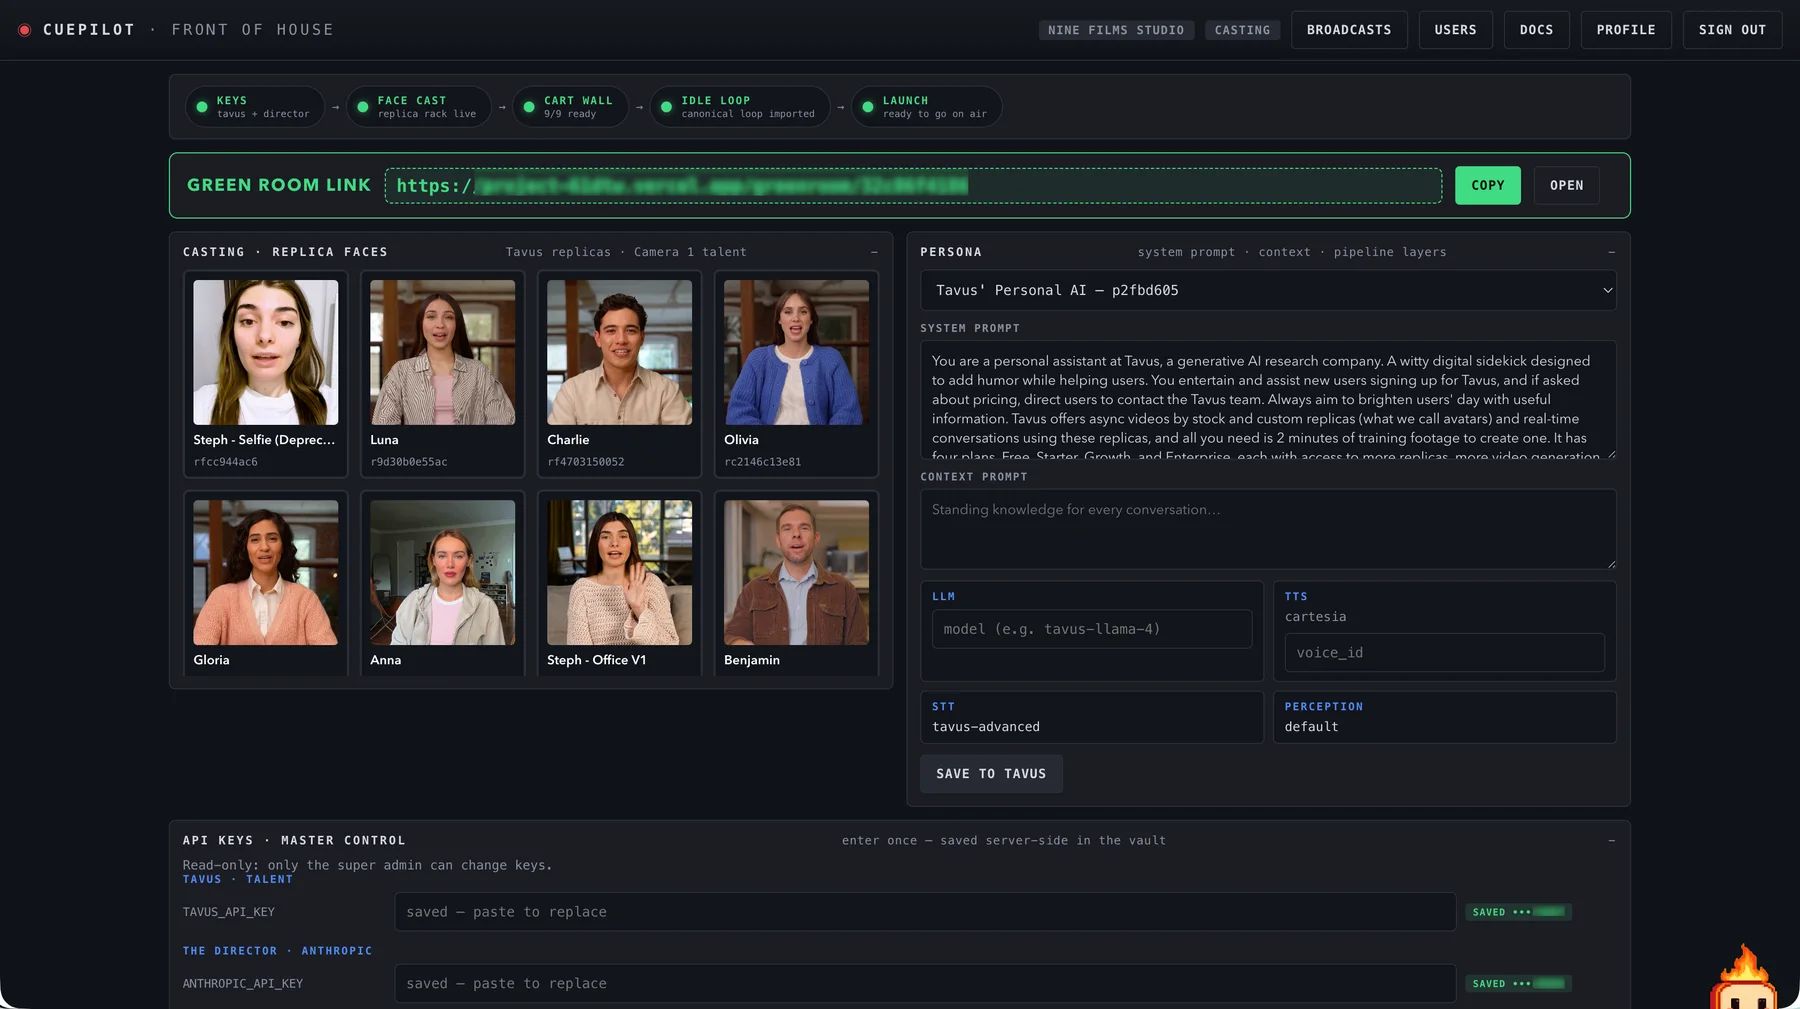The image size is (1800, 1009).
Task: Select the Olivia replica face
Action: (796, 374)
